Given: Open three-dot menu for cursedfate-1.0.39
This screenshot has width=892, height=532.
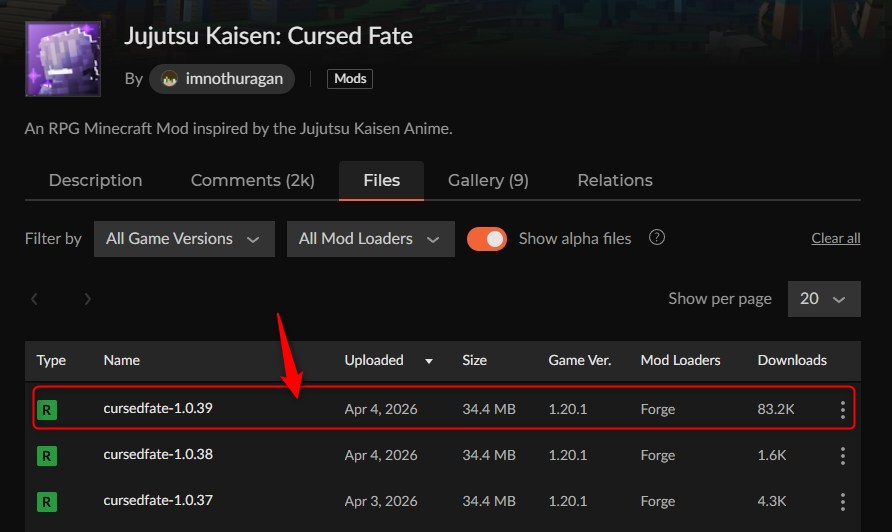Looking at the screenshot, I should tap(843, 409).
